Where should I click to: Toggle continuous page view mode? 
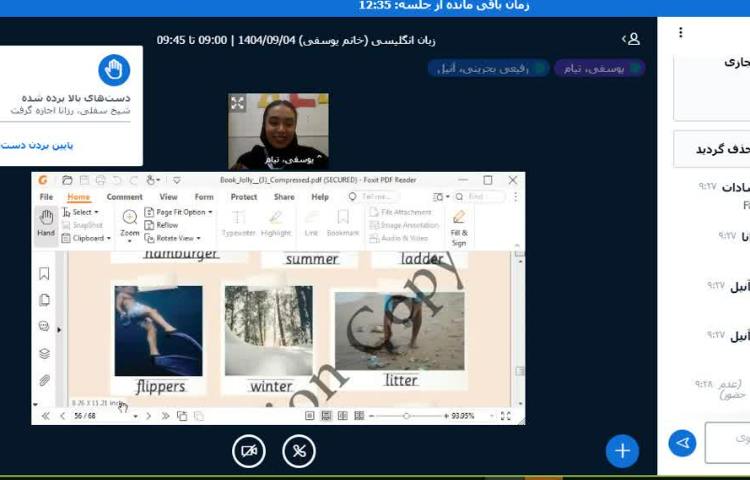(326, 416)
